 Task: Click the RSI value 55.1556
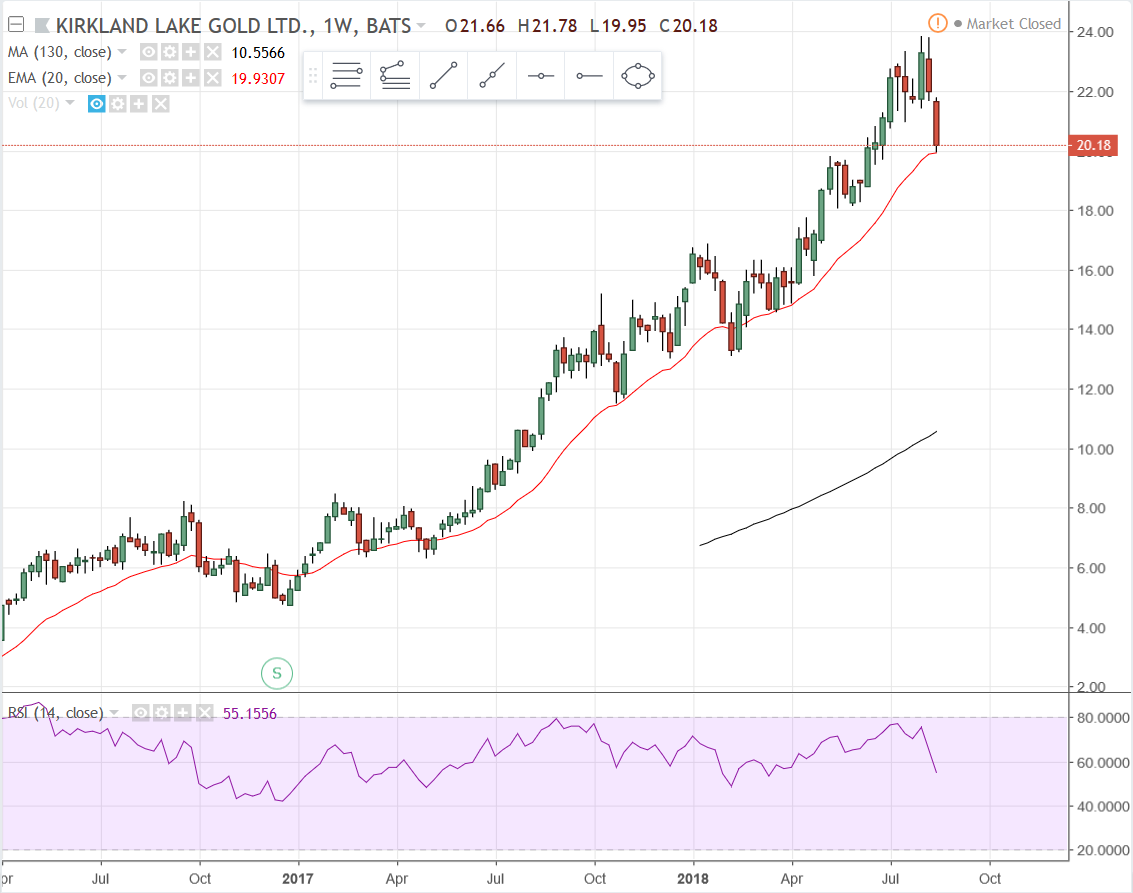[249, 714]
